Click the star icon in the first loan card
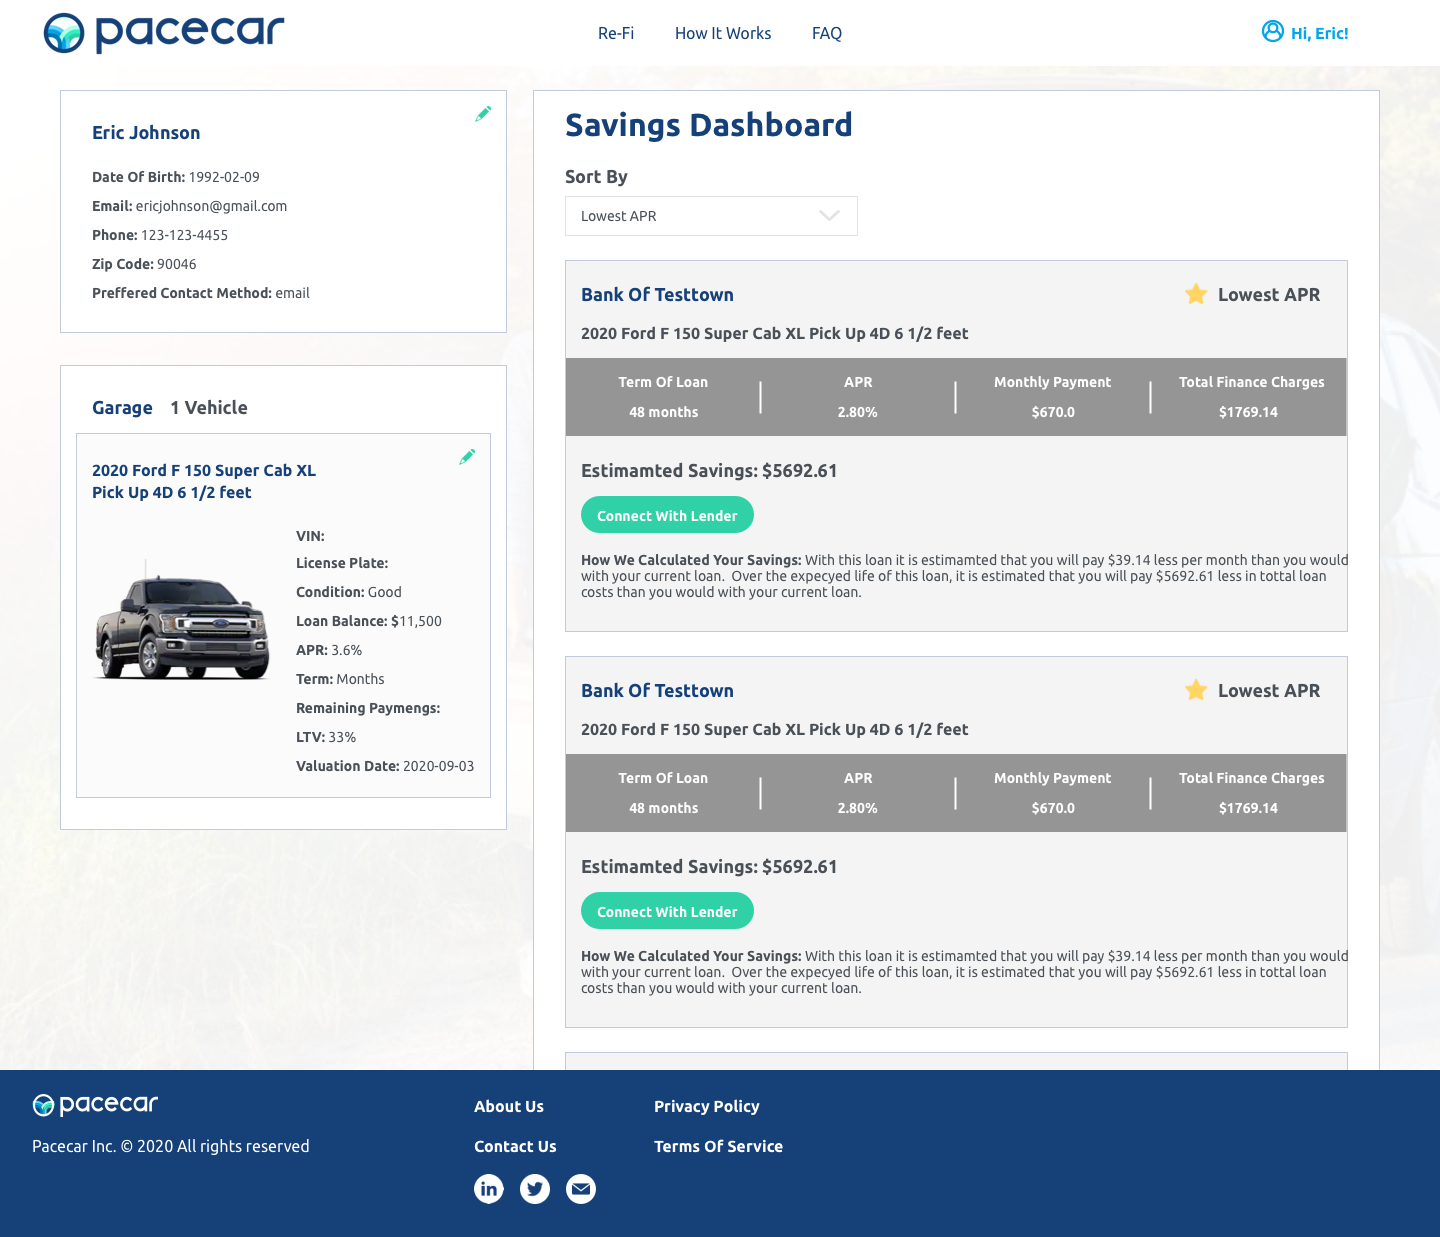Image resolution: width=1440 pixels, height=1237 pixels. tap(1196, 294)
